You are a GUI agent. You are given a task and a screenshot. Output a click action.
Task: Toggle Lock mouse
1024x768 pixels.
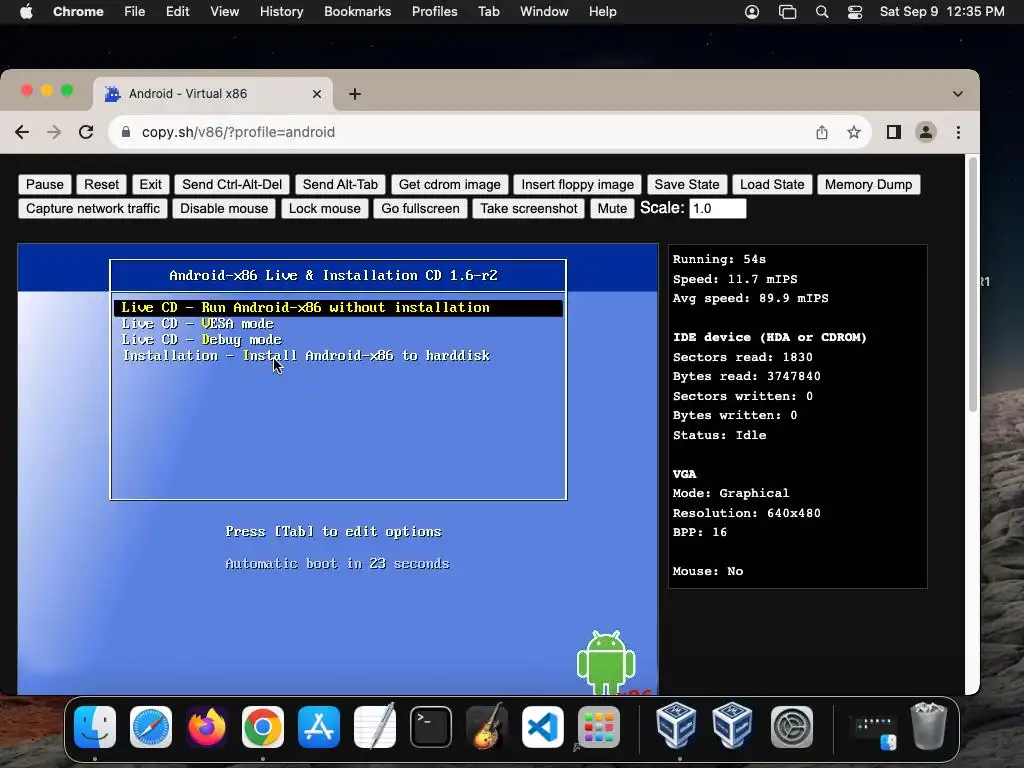(x=325, y=209)
